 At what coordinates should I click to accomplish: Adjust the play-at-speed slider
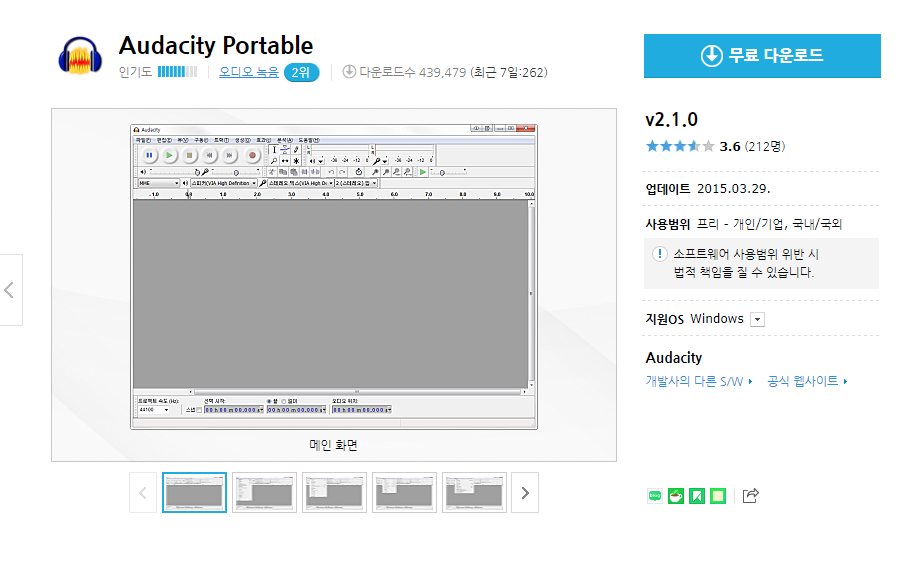click(x=449, y=172)
